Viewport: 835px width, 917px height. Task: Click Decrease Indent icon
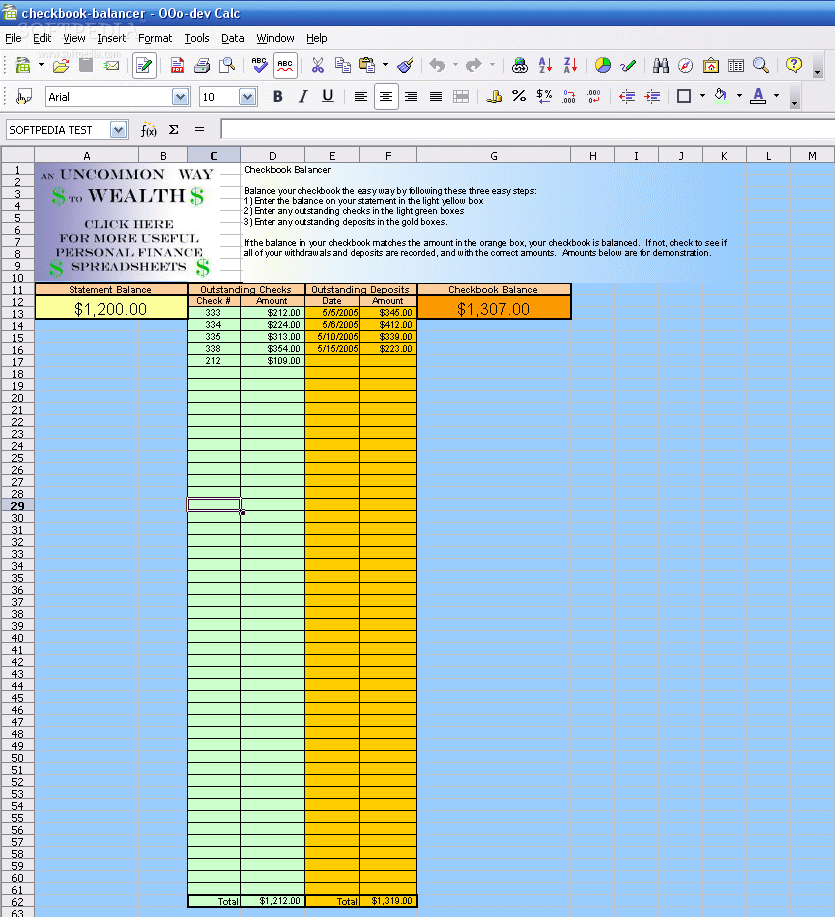(627, 96)
